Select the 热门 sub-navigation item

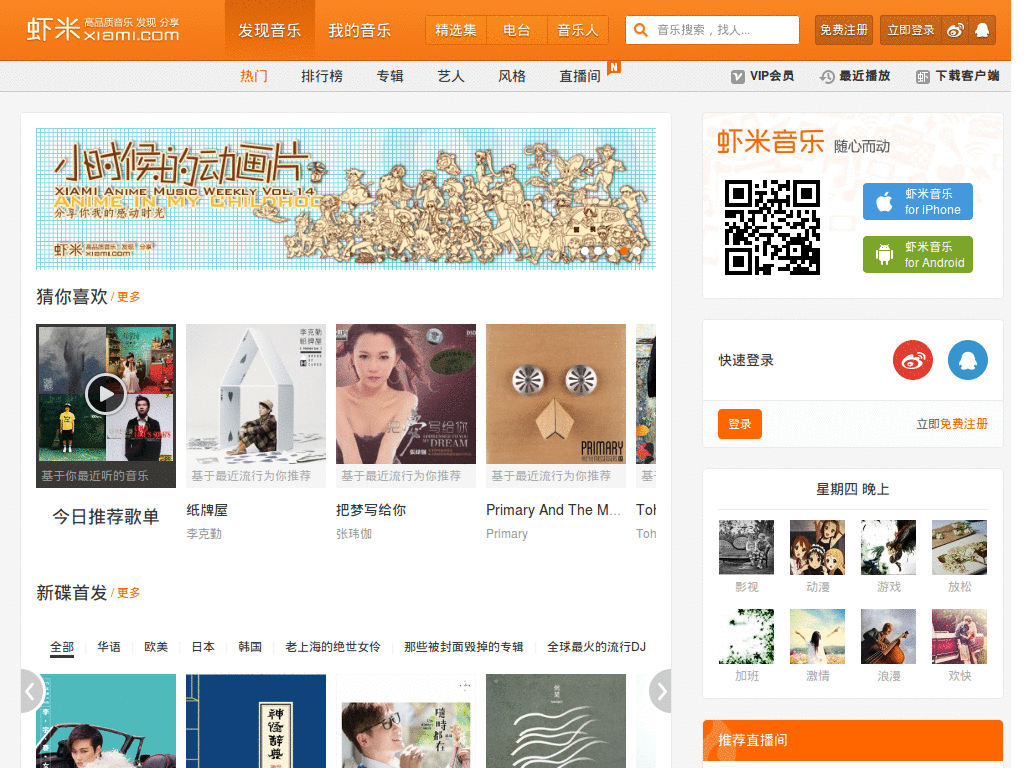tap(253, 76)
